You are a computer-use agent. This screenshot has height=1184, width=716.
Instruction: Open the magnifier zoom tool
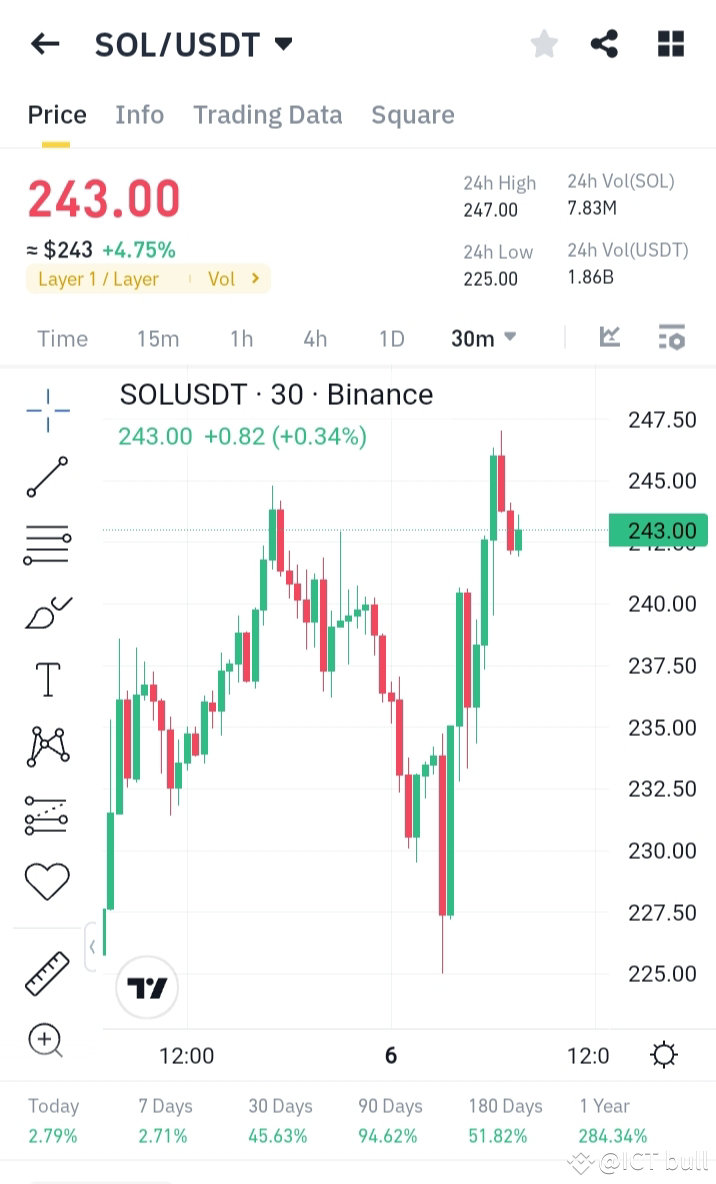pyautogui.click(x=46, y=1040)
